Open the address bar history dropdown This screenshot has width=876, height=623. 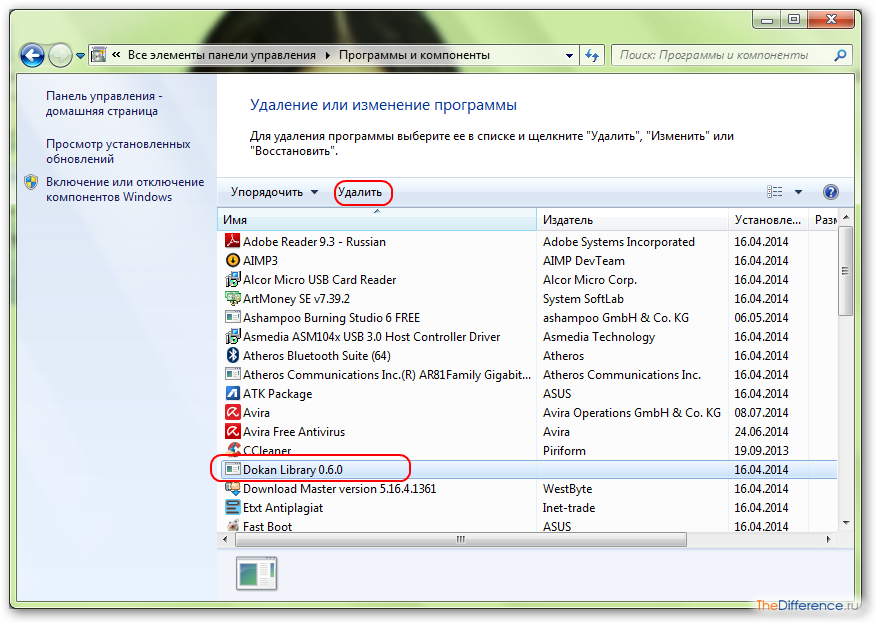point(569,56)
